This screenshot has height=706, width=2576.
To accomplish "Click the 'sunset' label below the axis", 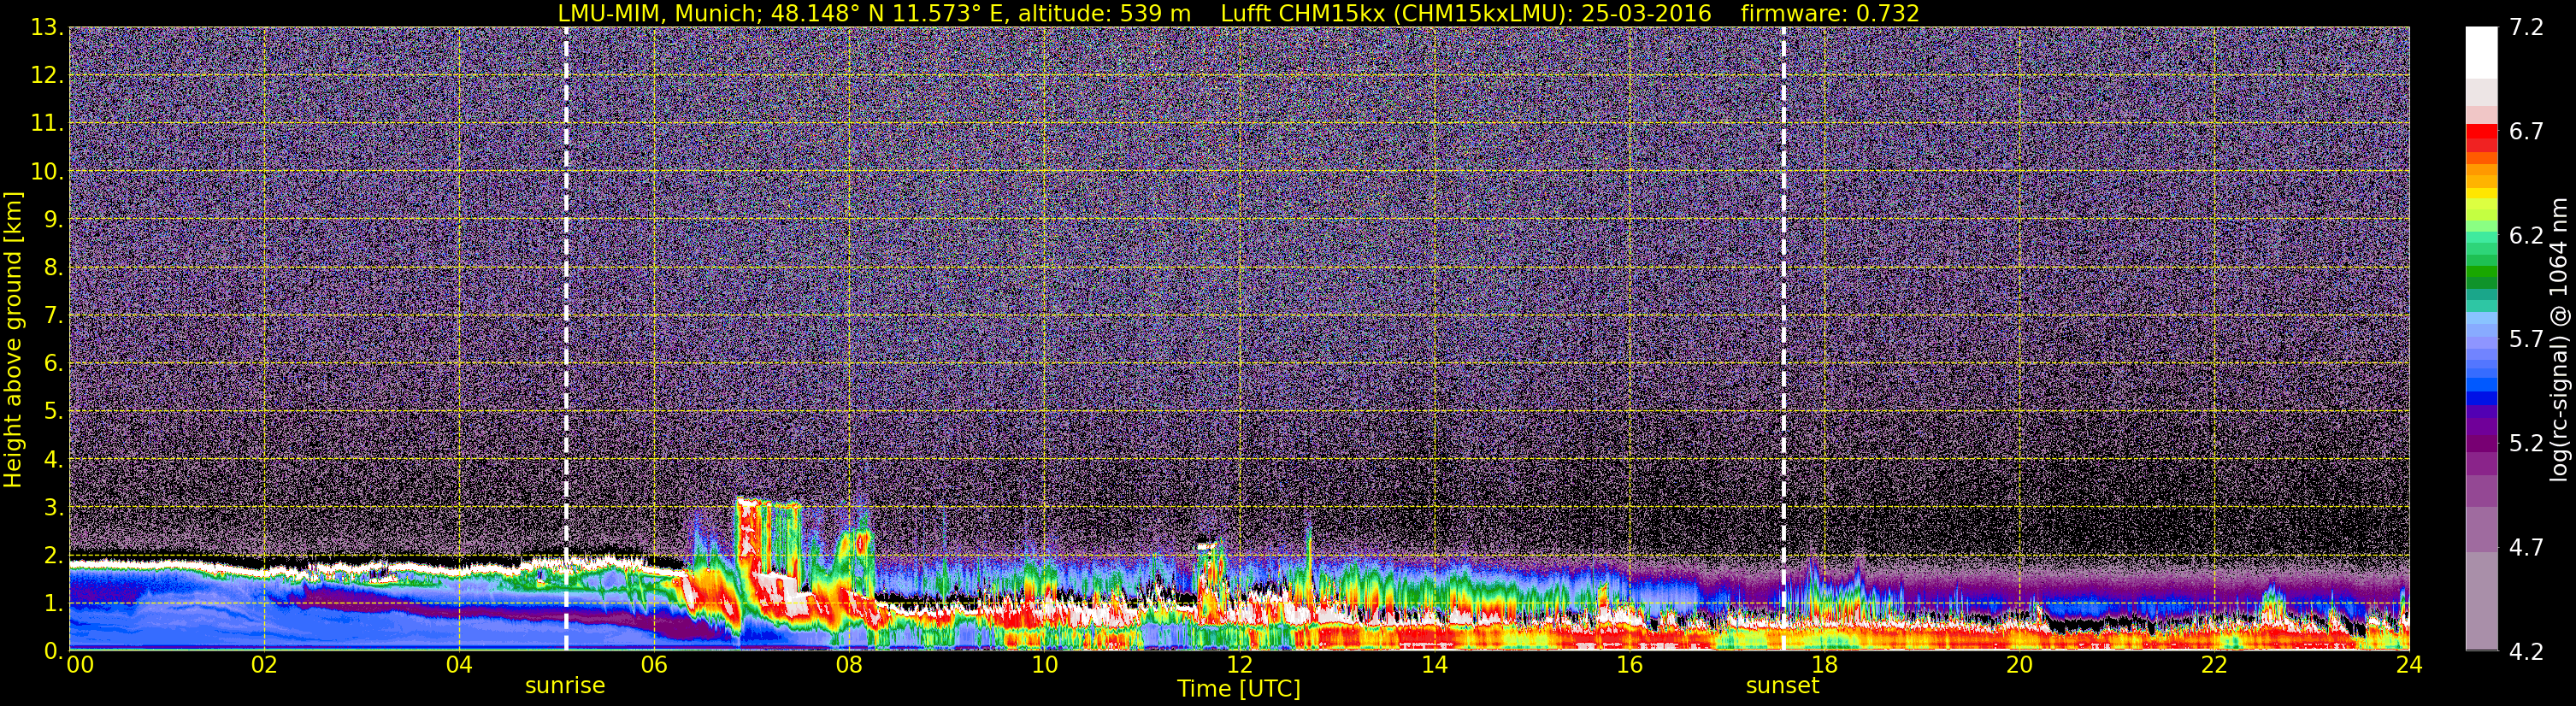I will click(x=1782, y=686).
